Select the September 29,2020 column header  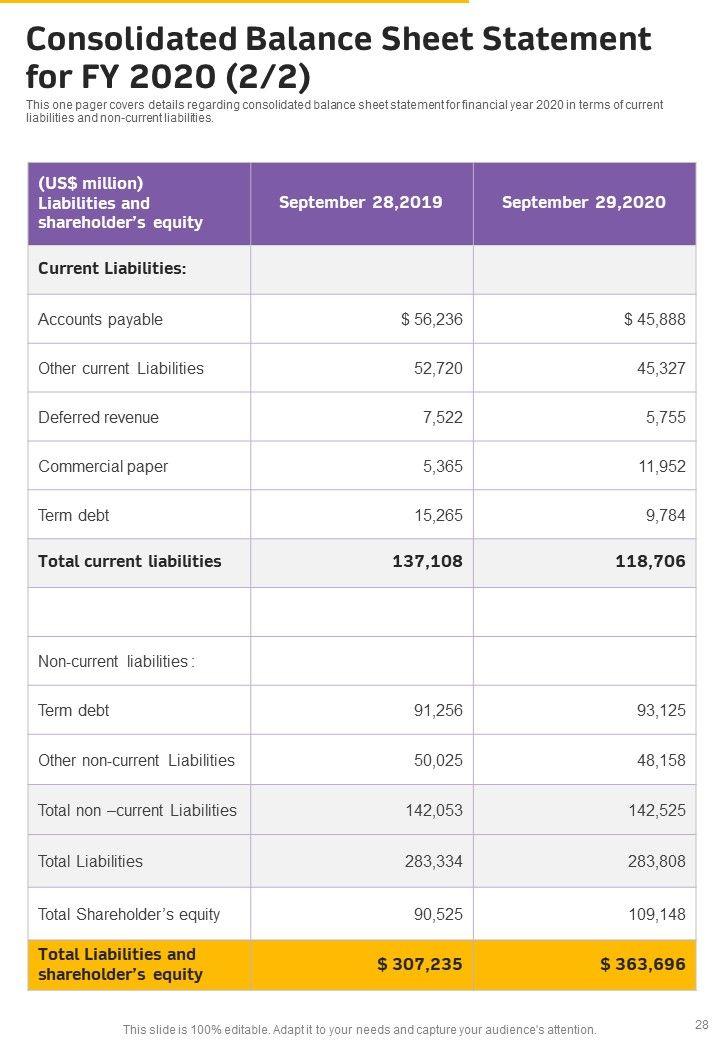[x=584, y=202]
